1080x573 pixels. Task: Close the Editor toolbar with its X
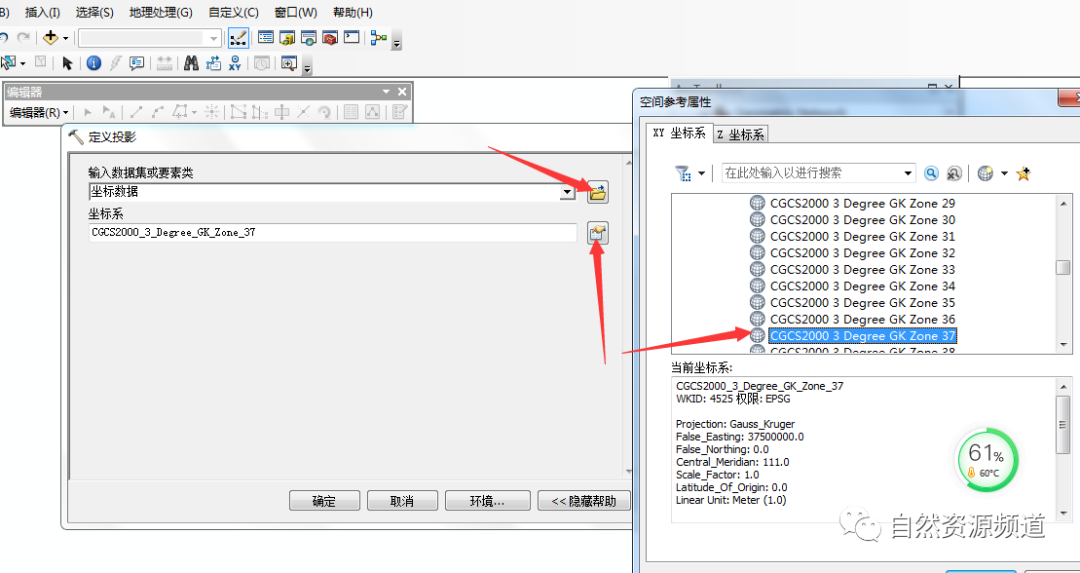click(402, 92)
